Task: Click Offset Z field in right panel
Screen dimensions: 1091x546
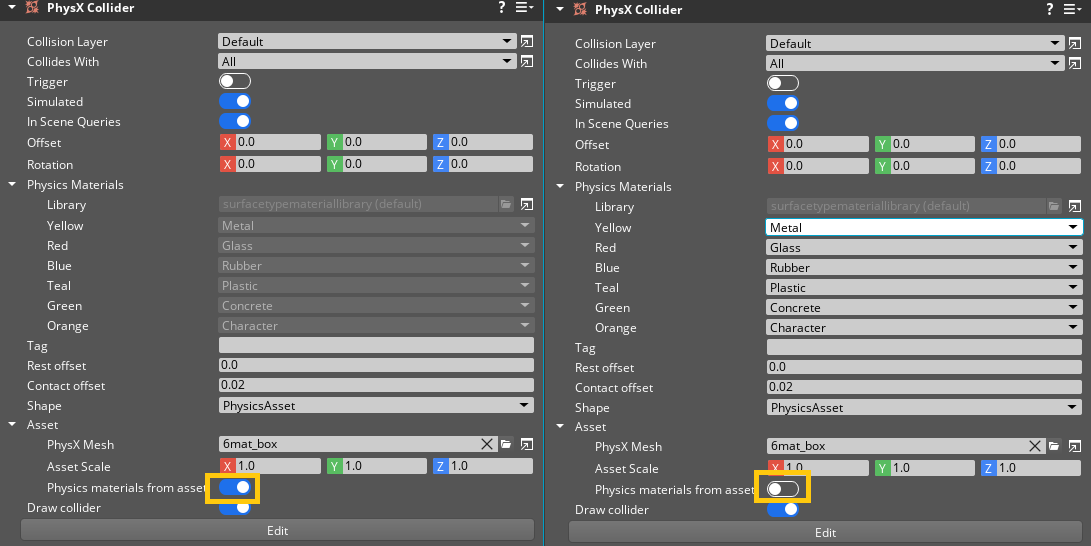Action: pyautogui.click(x=1031, y=144)
